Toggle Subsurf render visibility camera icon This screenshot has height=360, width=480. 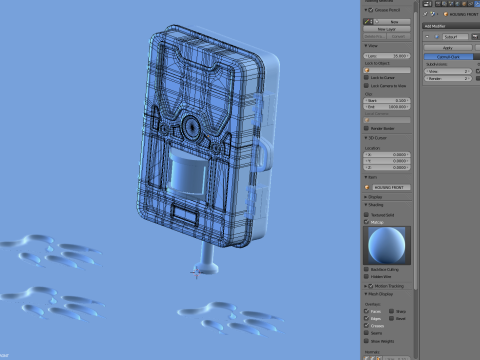[x=475, y=37]
